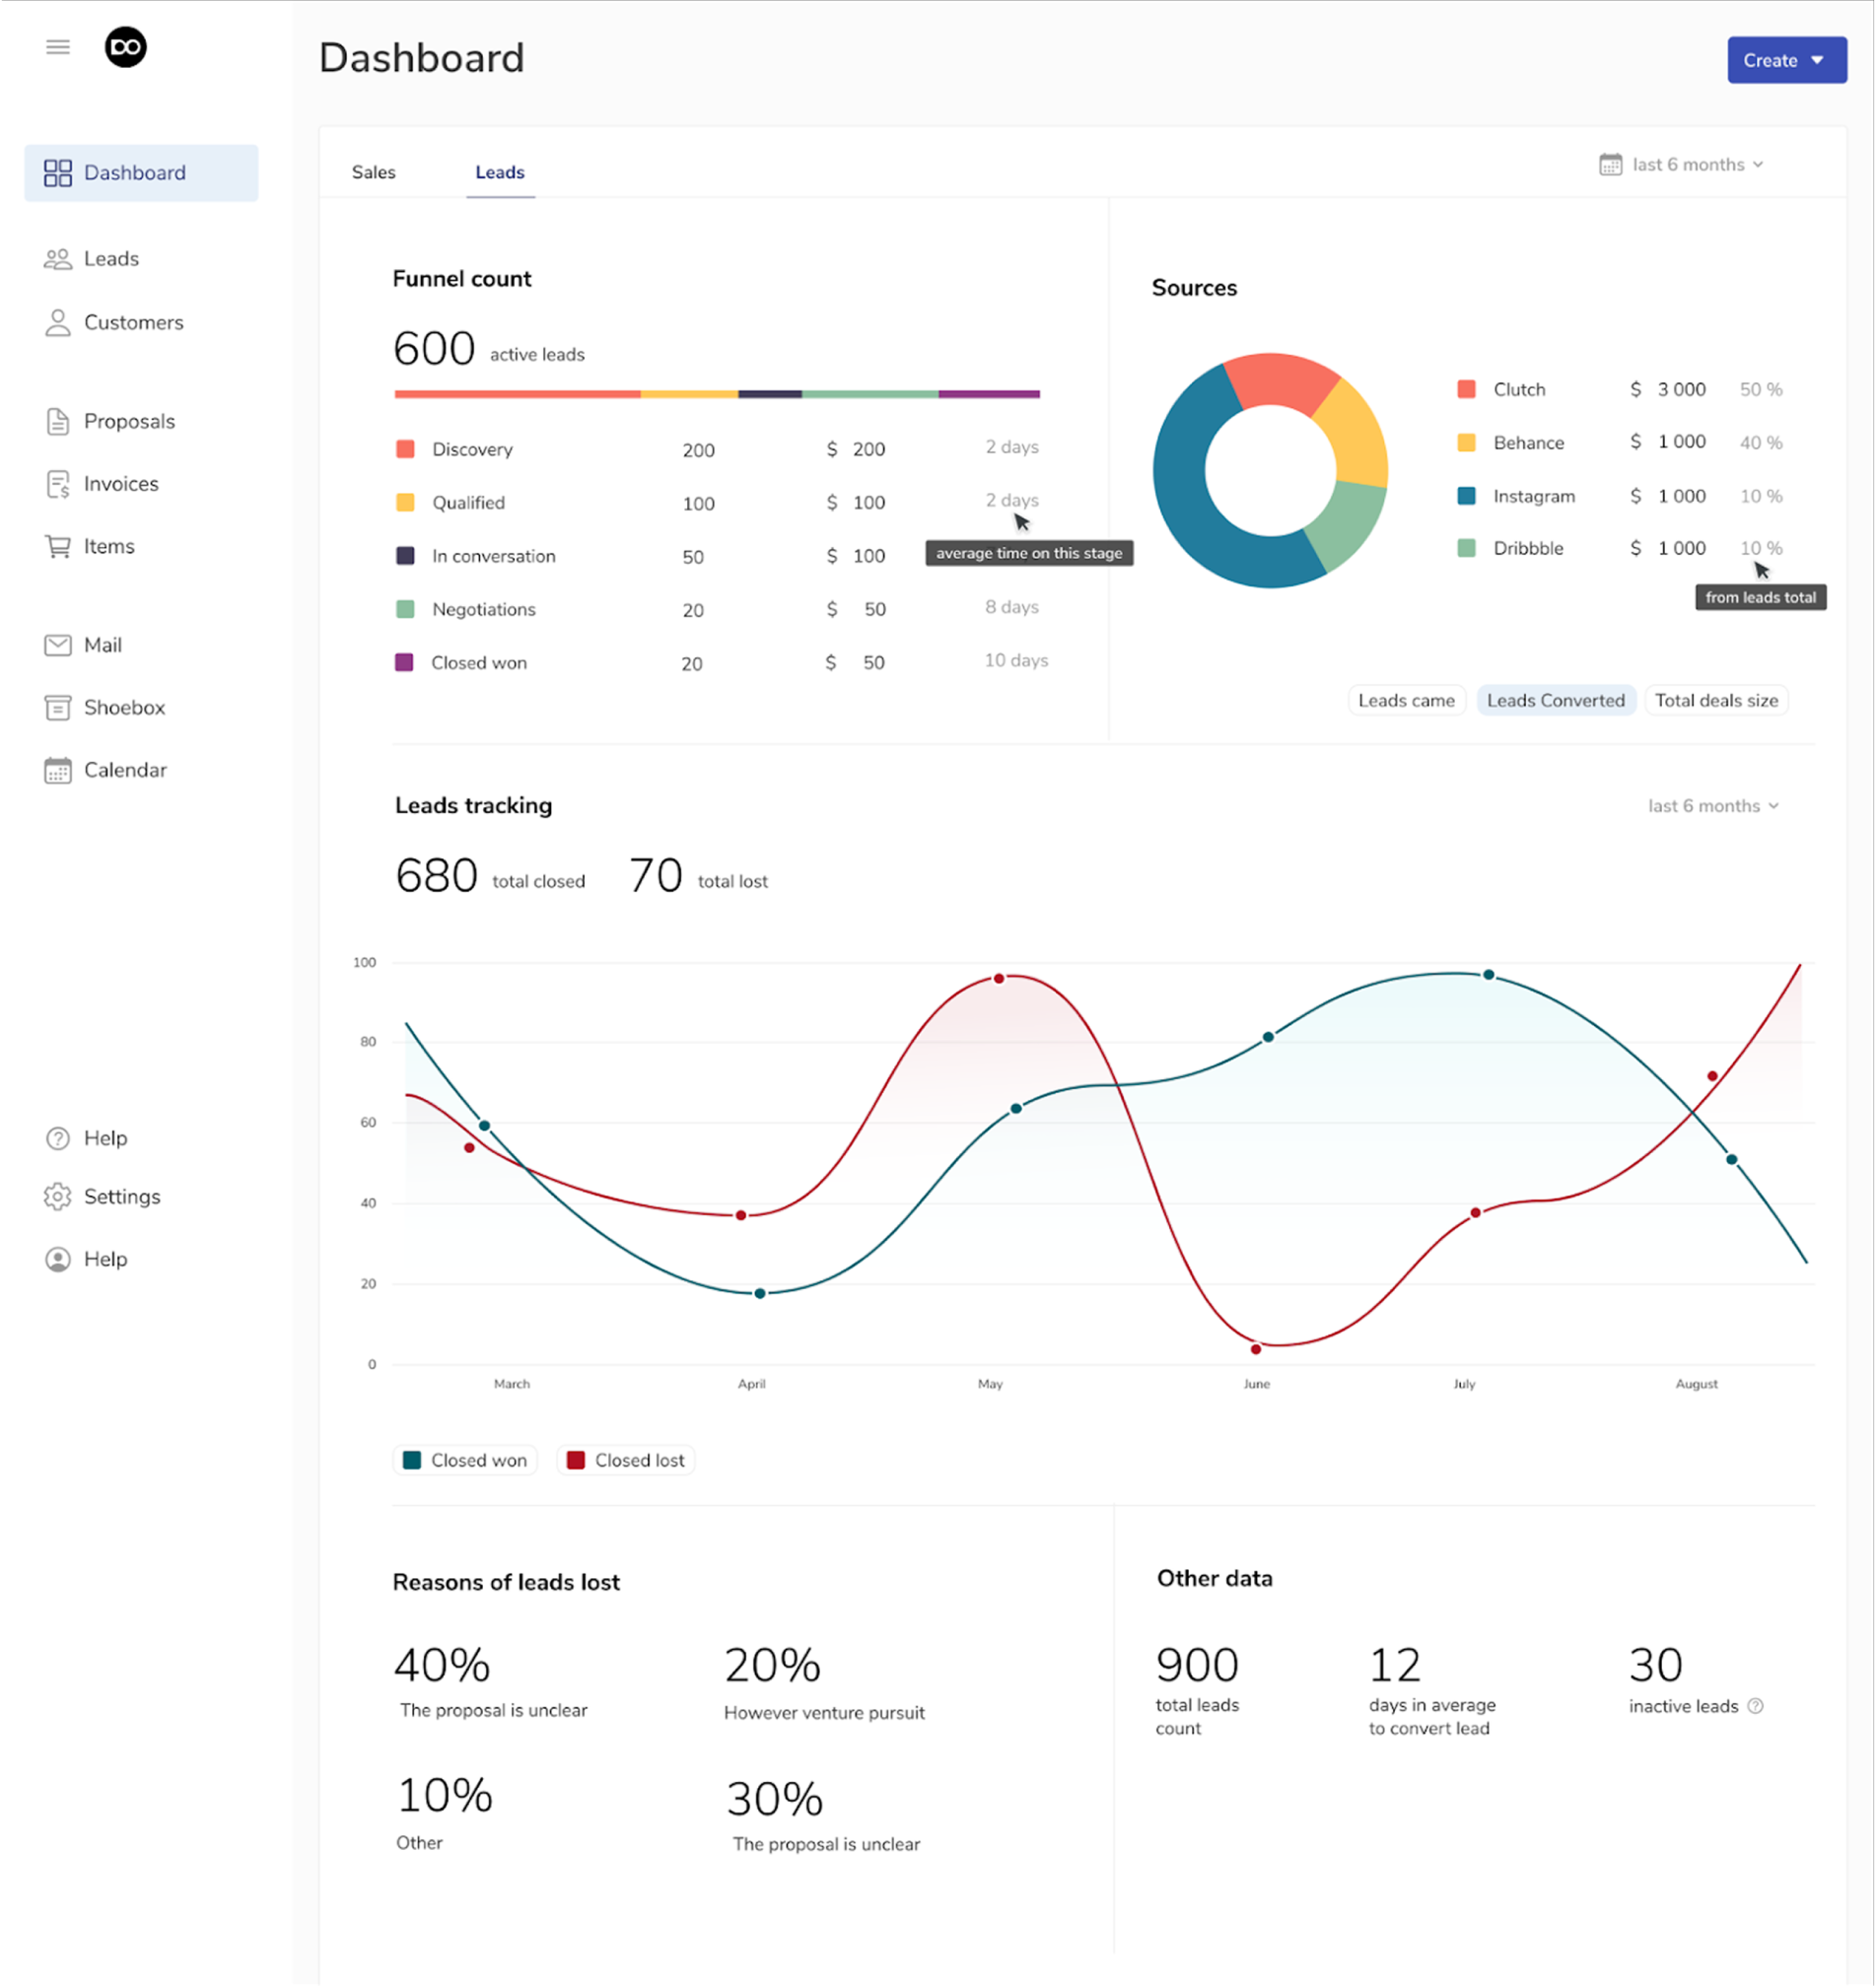Open the Items shopping cart icon
Screen dimensions: 1876x1986
(x=58, y=546)
